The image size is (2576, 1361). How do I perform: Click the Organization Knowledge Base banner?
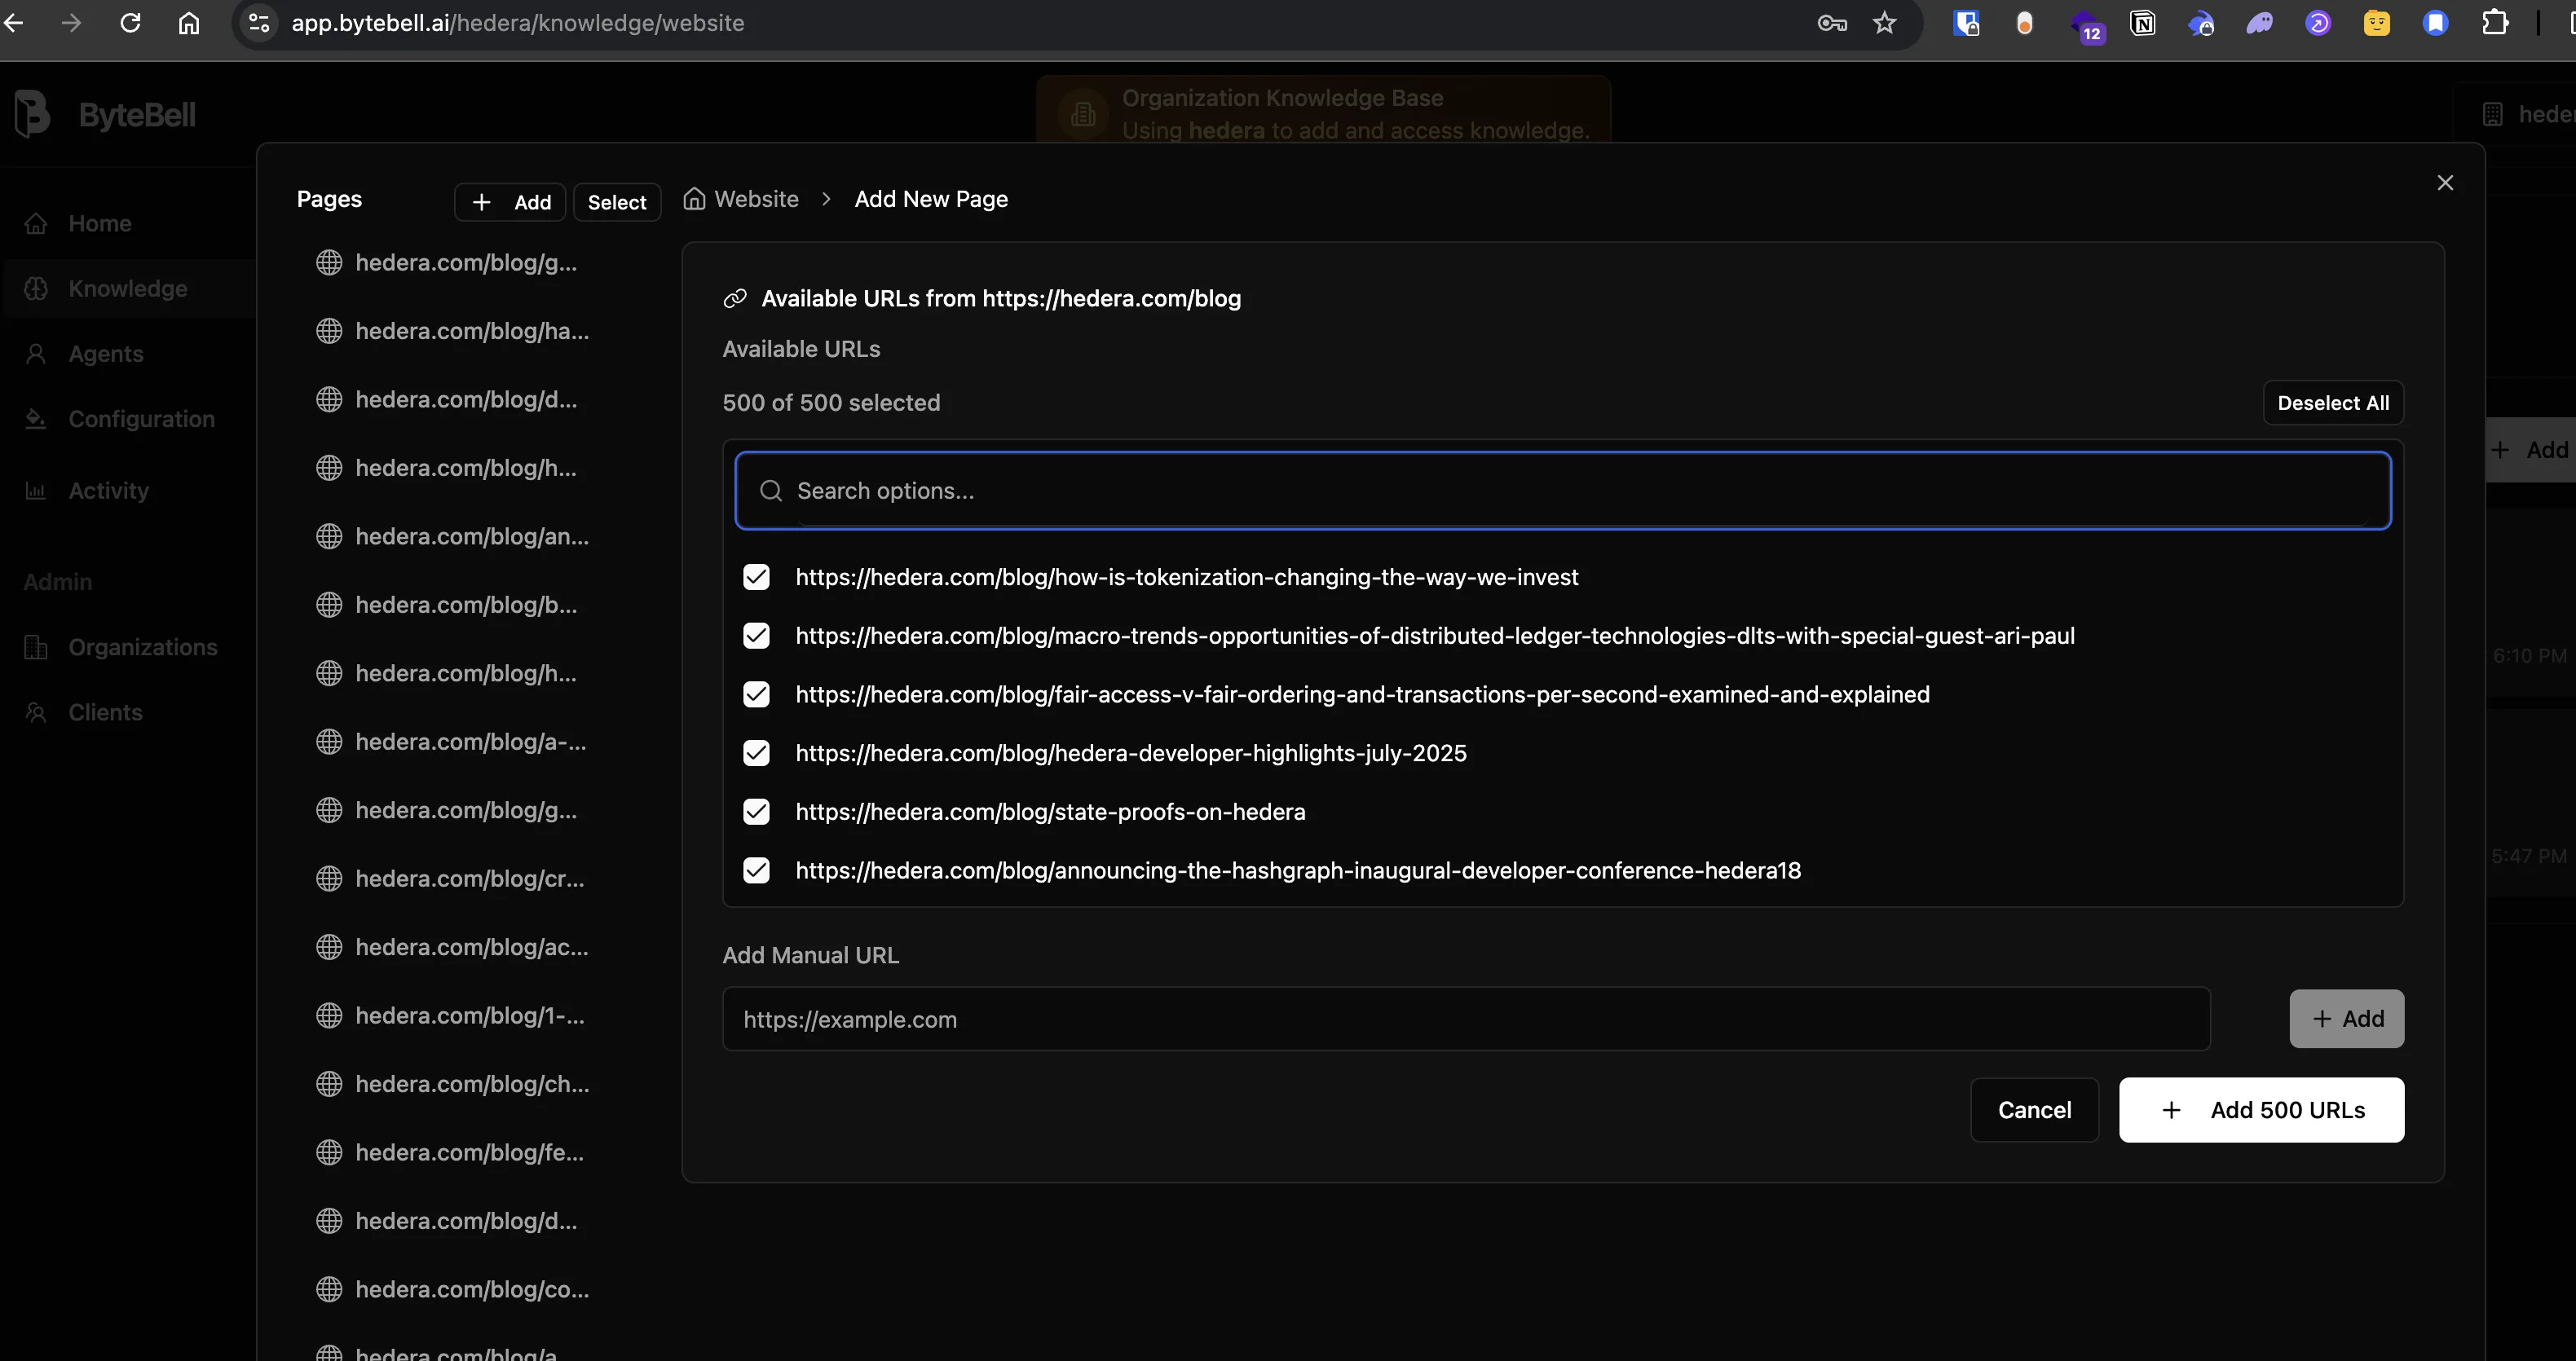[1323, 110]
